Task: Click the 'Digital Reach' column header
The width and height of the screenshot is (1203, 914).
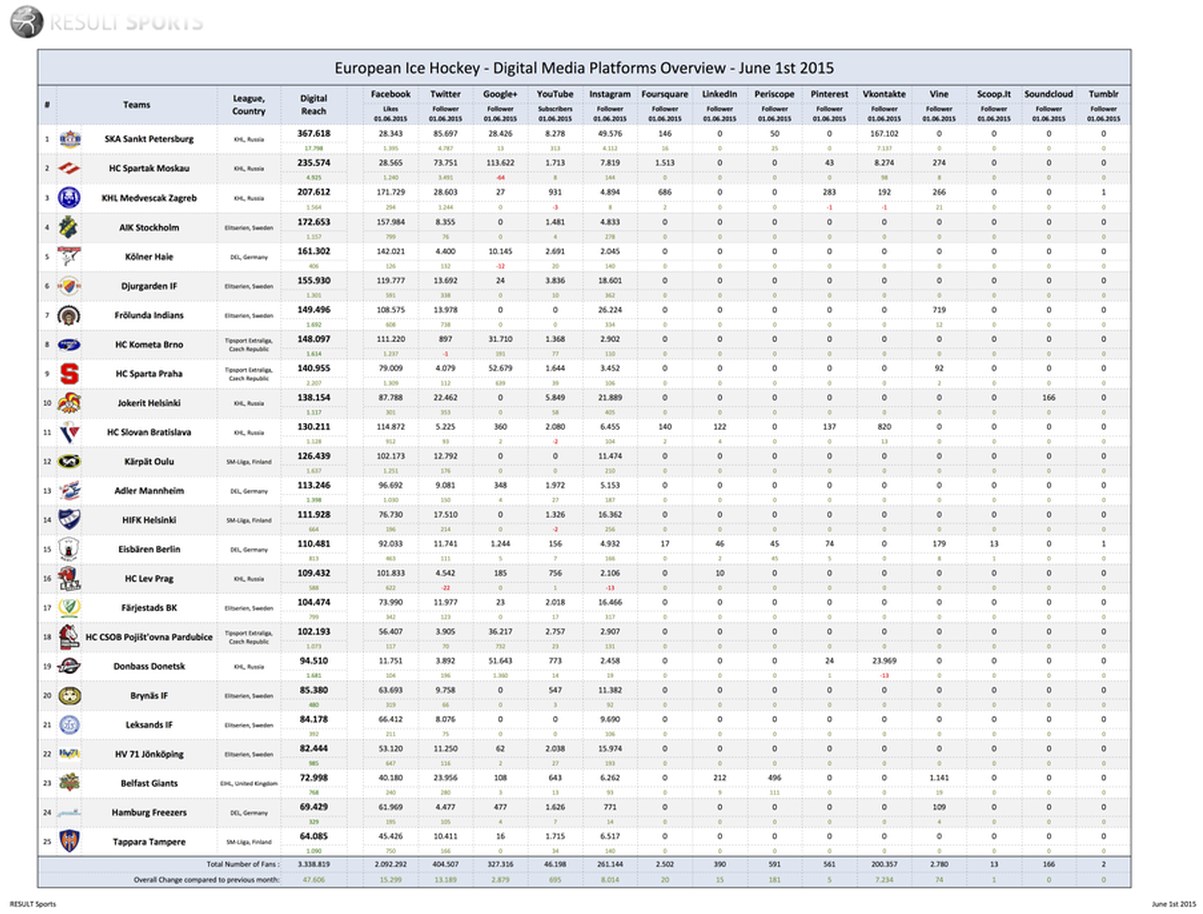Action: (x=314, y=105)
